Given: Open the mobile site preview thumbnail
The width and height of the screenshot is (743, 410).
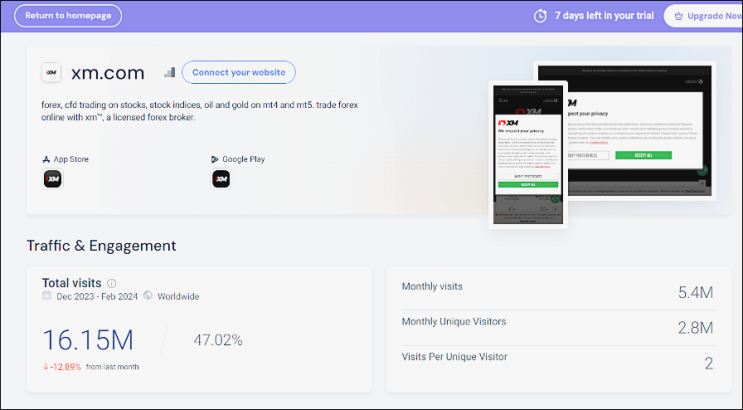Looking at the screenshot, I should pos(528,155).
